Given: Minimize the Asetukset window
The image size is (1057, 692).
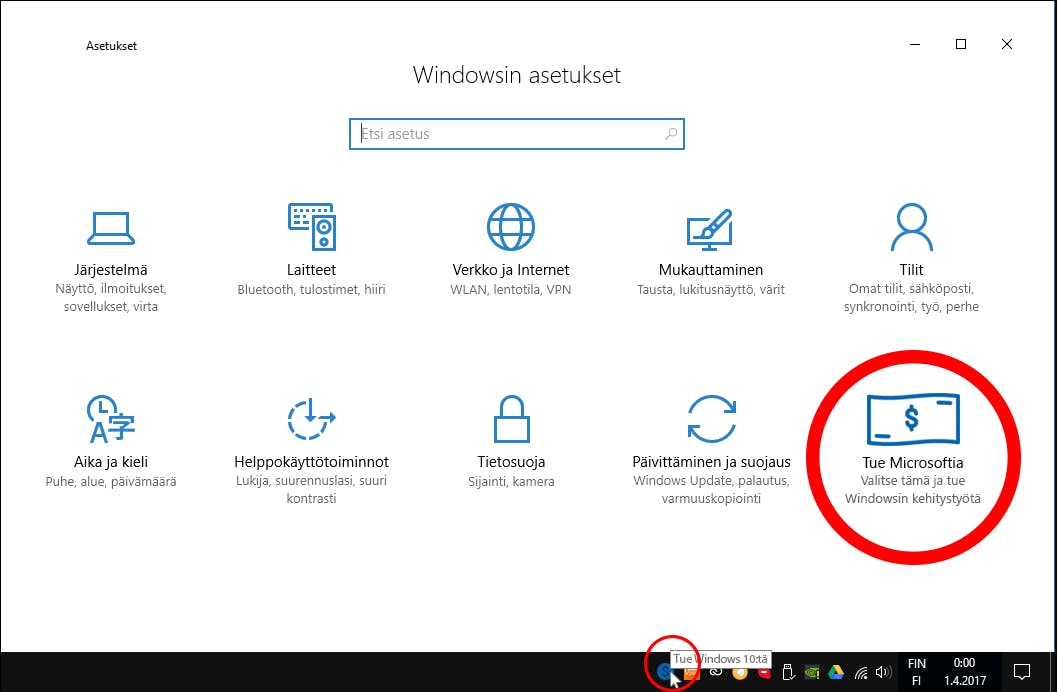Looking at the screenshot, I should [x=915, y=44].
